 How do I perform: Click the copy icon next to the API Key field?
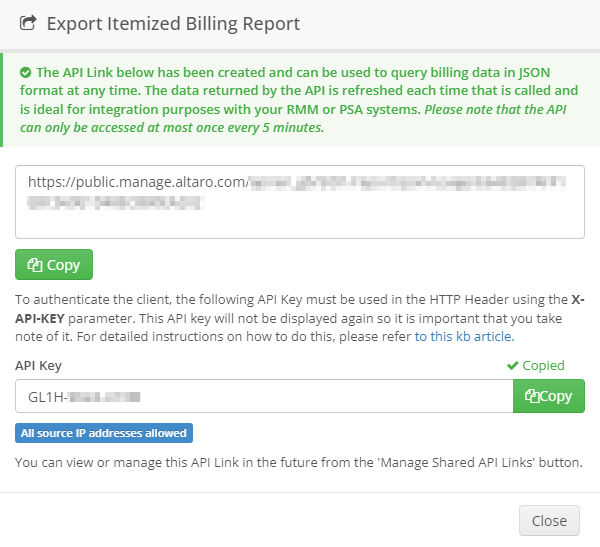(531, 396)
